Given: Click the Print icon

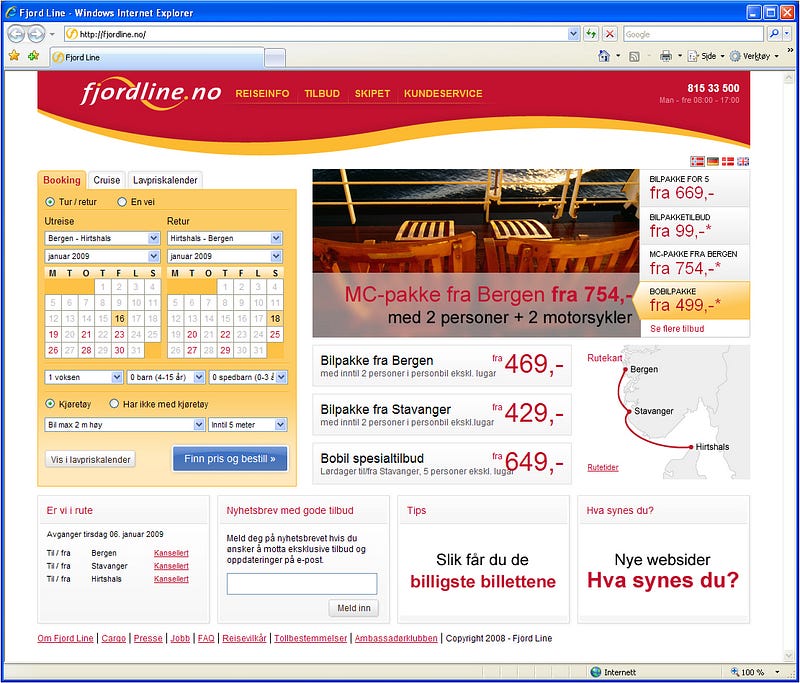Looking at the screenshot, I should [666, 56].
